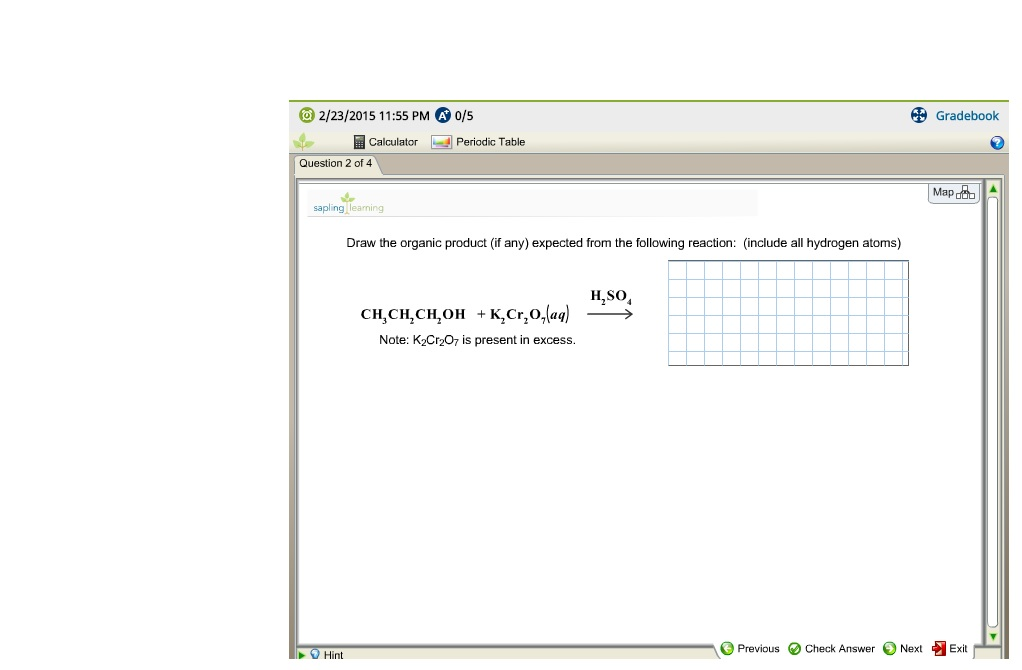Screen dimensions: 1022x670
Task: Click the structure drawing grid
Action: click(x=788, y=313)
